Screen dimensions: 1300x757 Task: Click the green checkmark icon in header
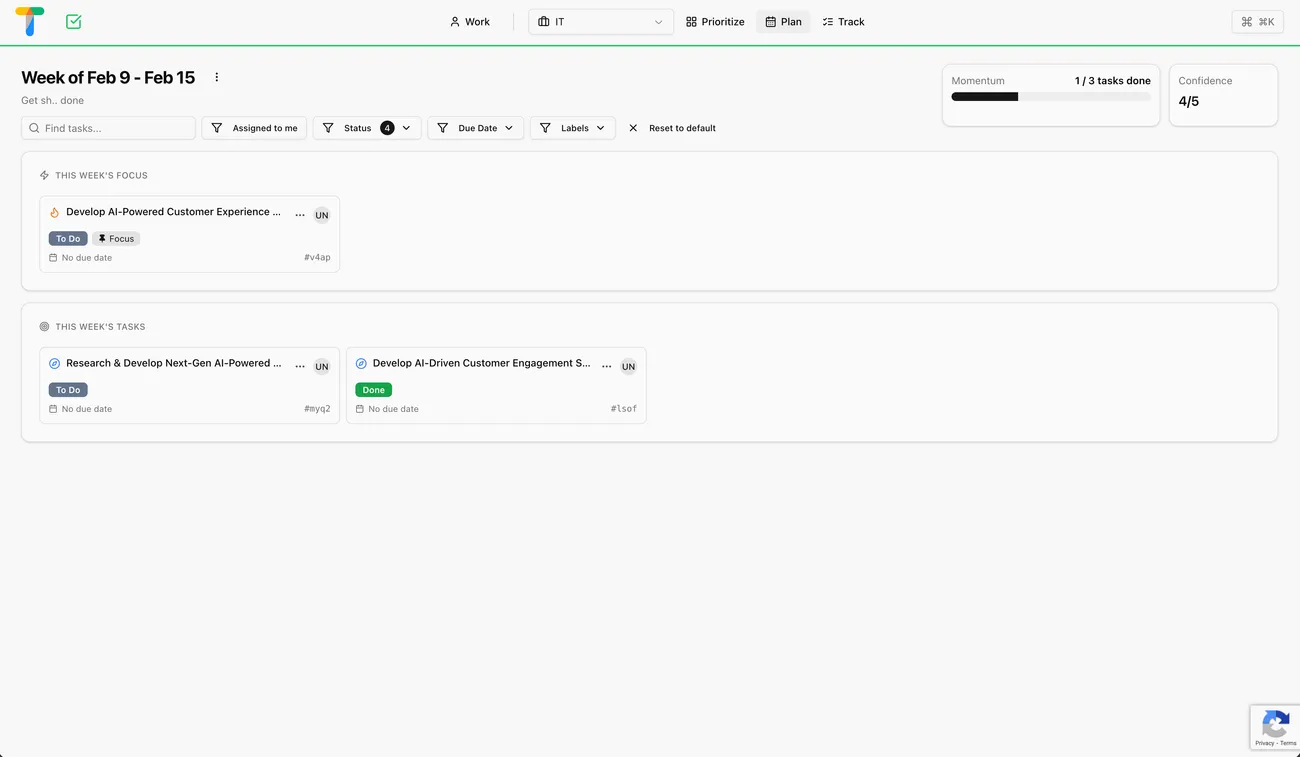click(x=73, y=21)
